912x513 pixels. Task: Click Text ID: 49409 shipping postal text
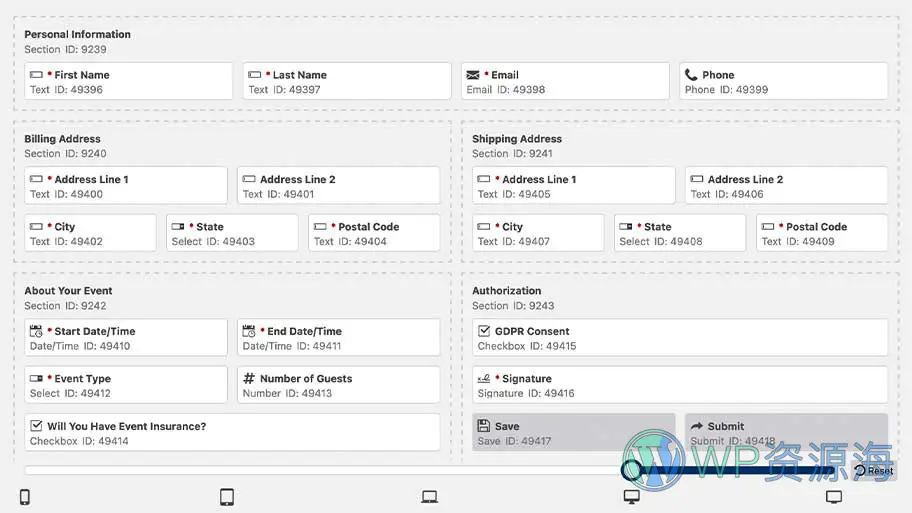798,241
